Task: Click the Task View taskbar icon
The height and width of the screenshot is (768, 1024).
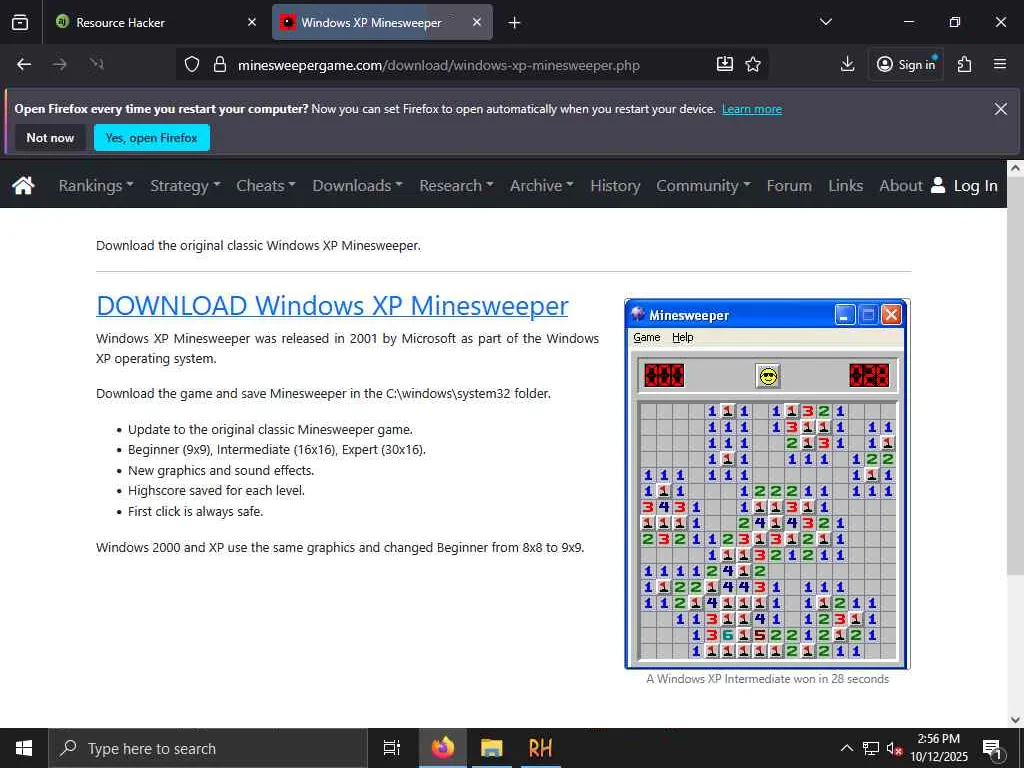Action: click(392, 748)
